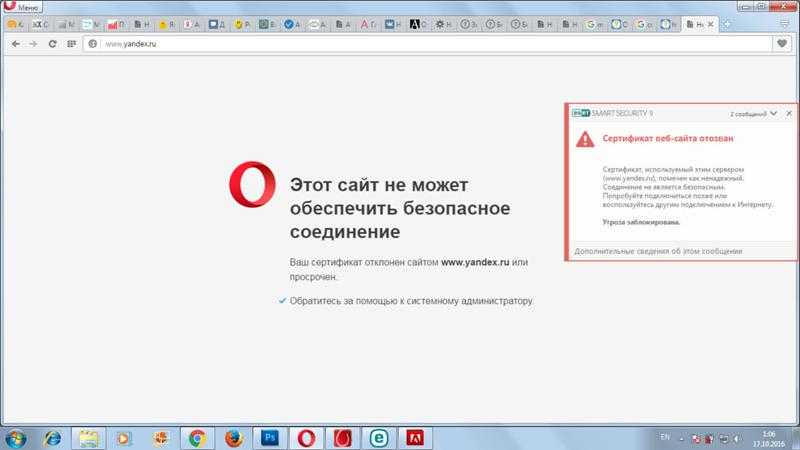Click the site info globe icon in address bar
Viewport: 800px width, 450px height.
click(x=92, y=44)
